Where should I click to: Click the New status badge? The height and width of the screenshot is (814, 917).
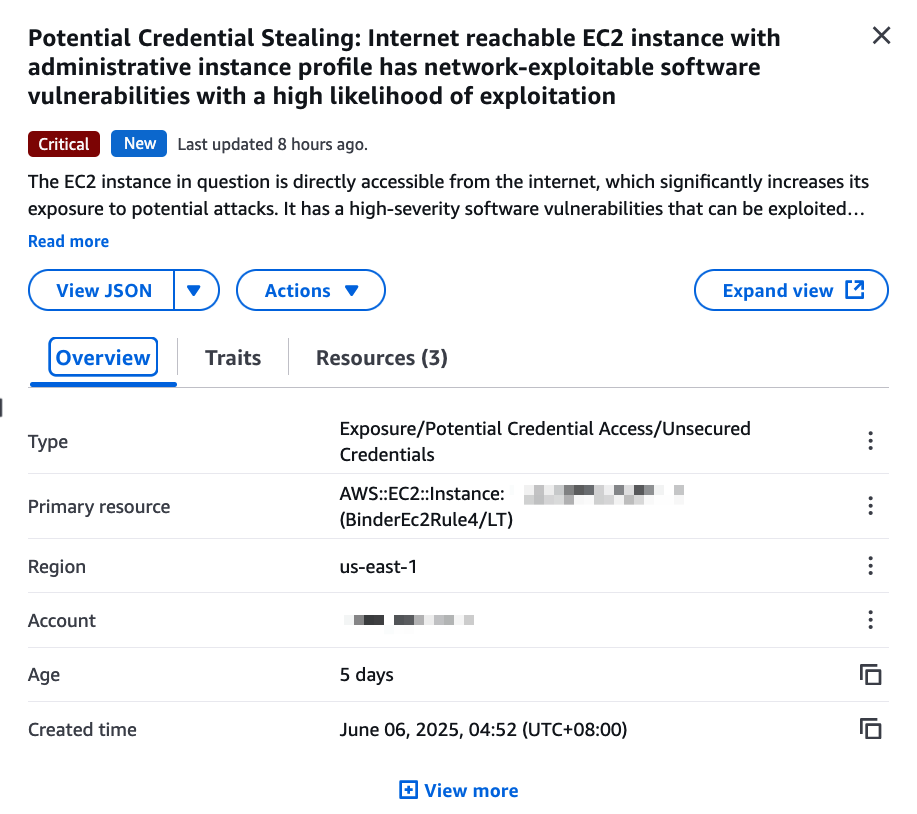click(139, 143)
